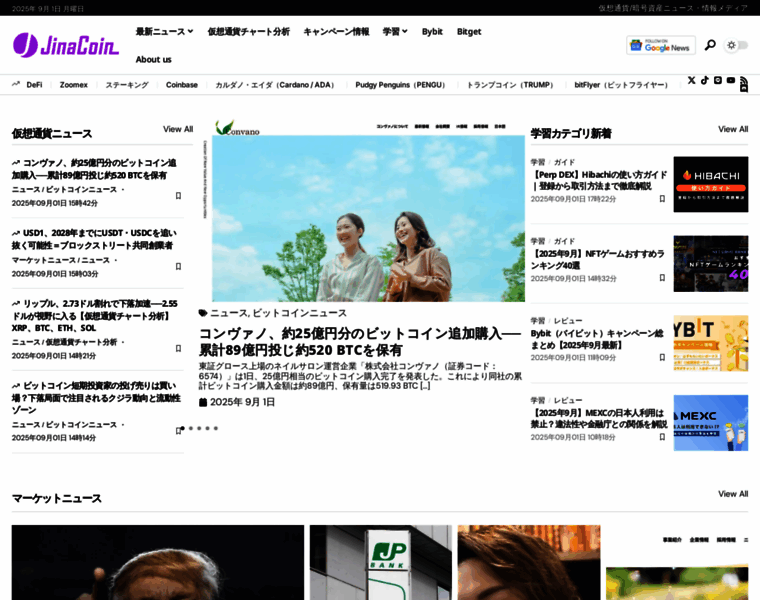Image resolution: width=760 pixels, height=600 pixels.
Task: Select the トランプコイン (TRUMP) tag
Action: (x=511, y=85)
